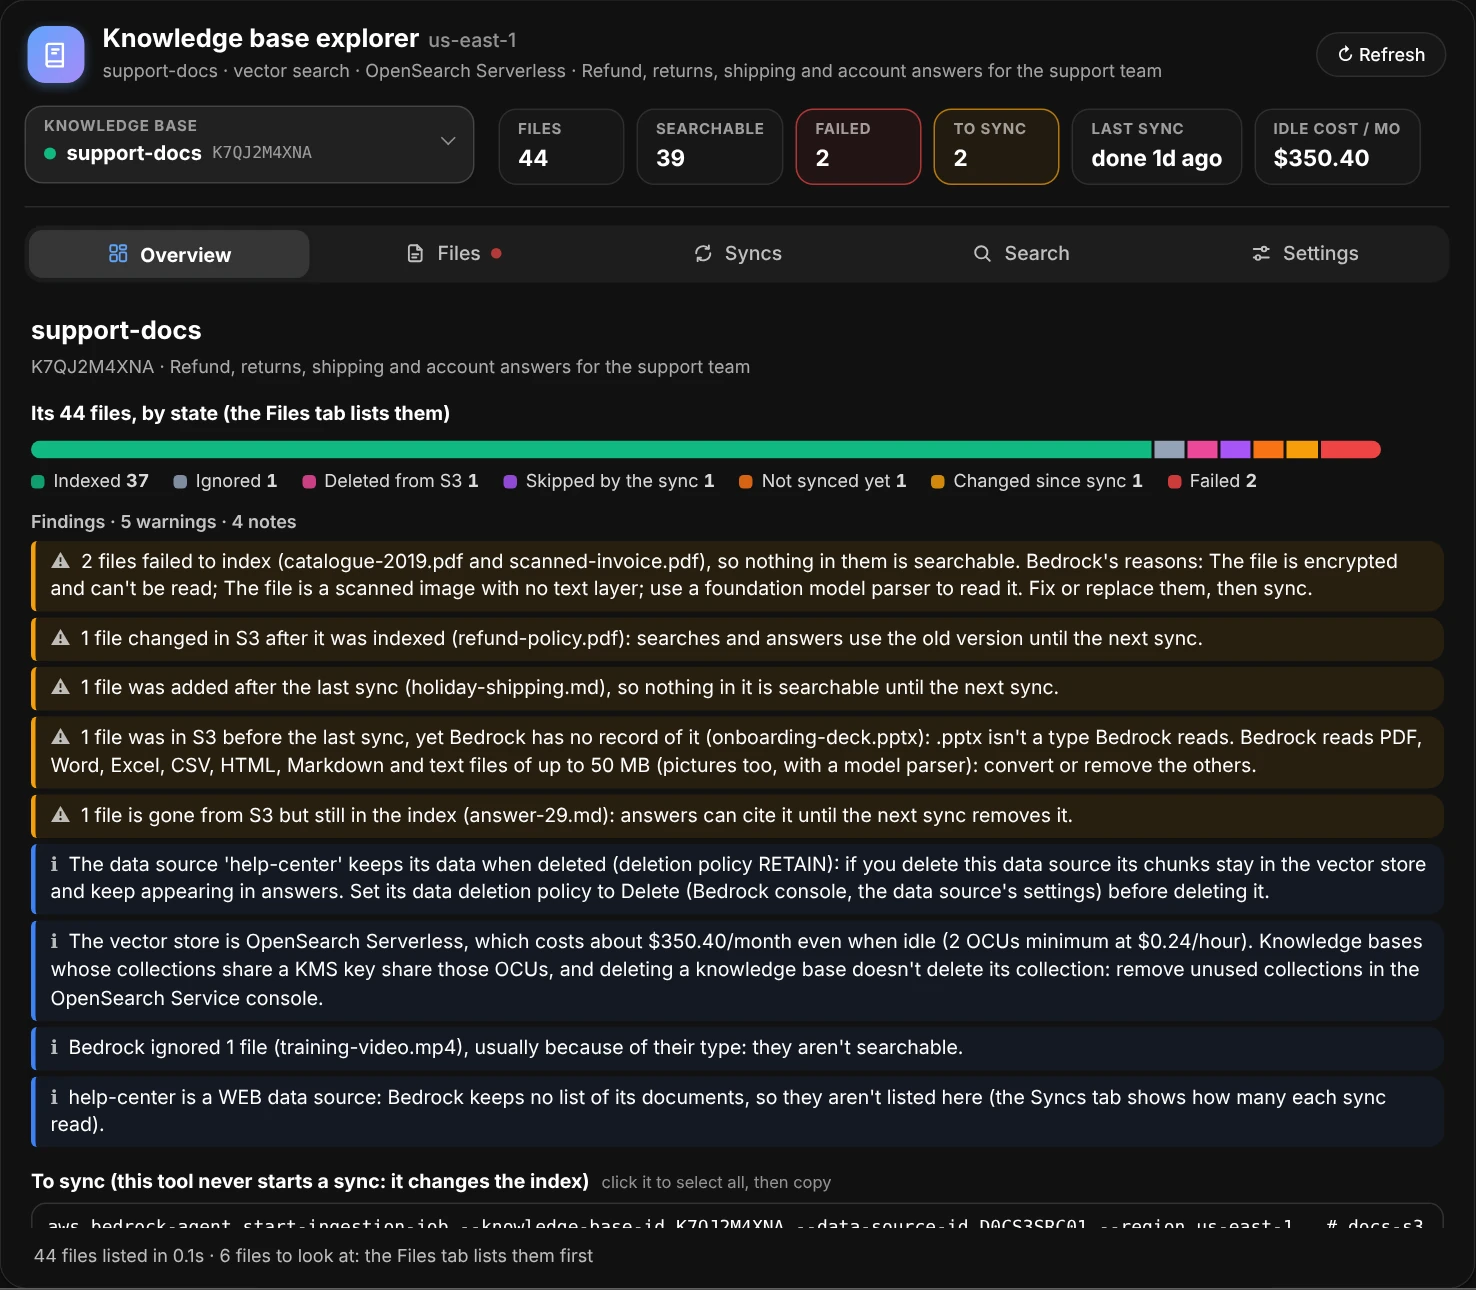Image resolution: width=1476 pixels, height=1290 pixels.
Task: Click the IDLE COST / MO $350.40 card
Action: click(x=1337, y=146)
